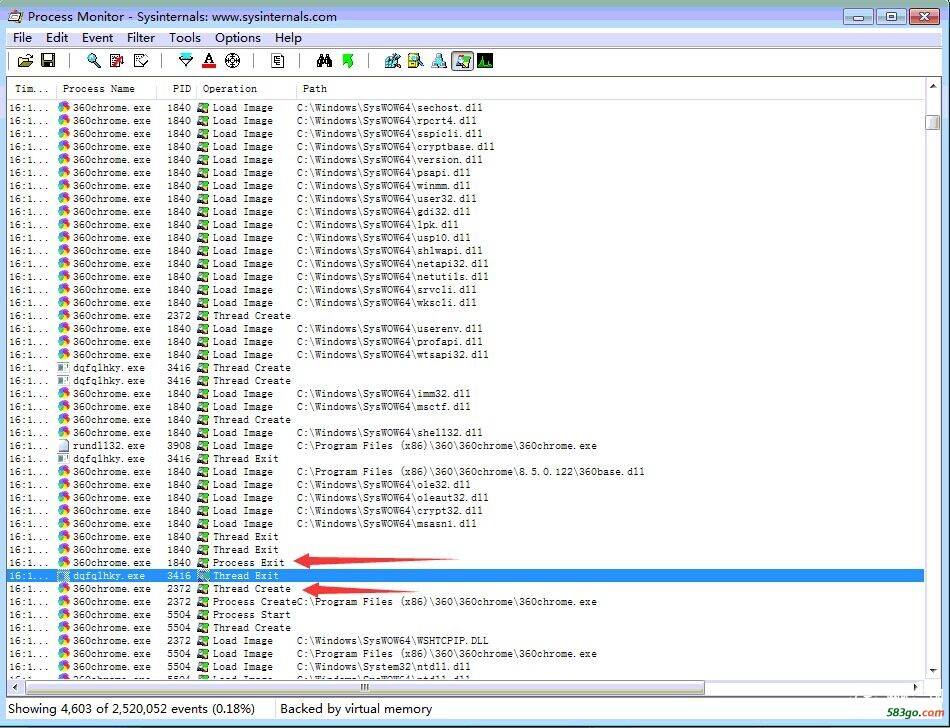Select the row loading System32\ntdll.dll
950x728 pixels.
[x=465, y=667]
